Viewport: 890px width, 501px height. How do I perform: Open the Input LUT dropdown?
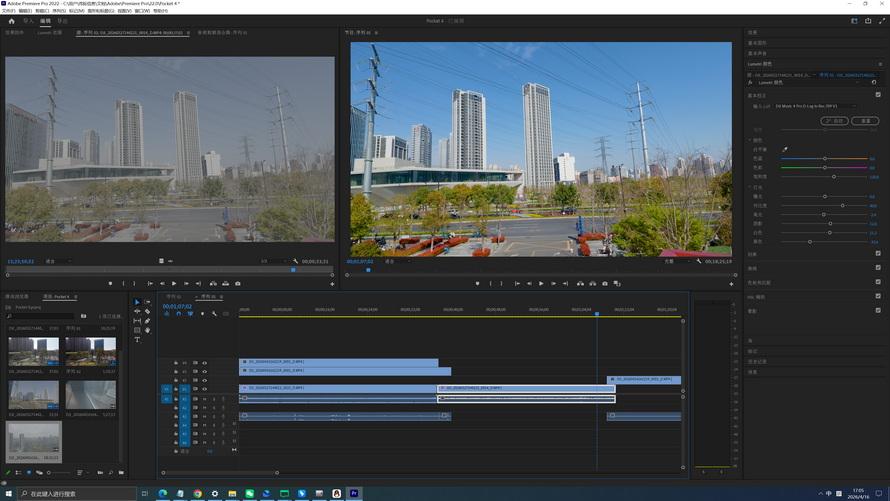click(x=816, y=106)
